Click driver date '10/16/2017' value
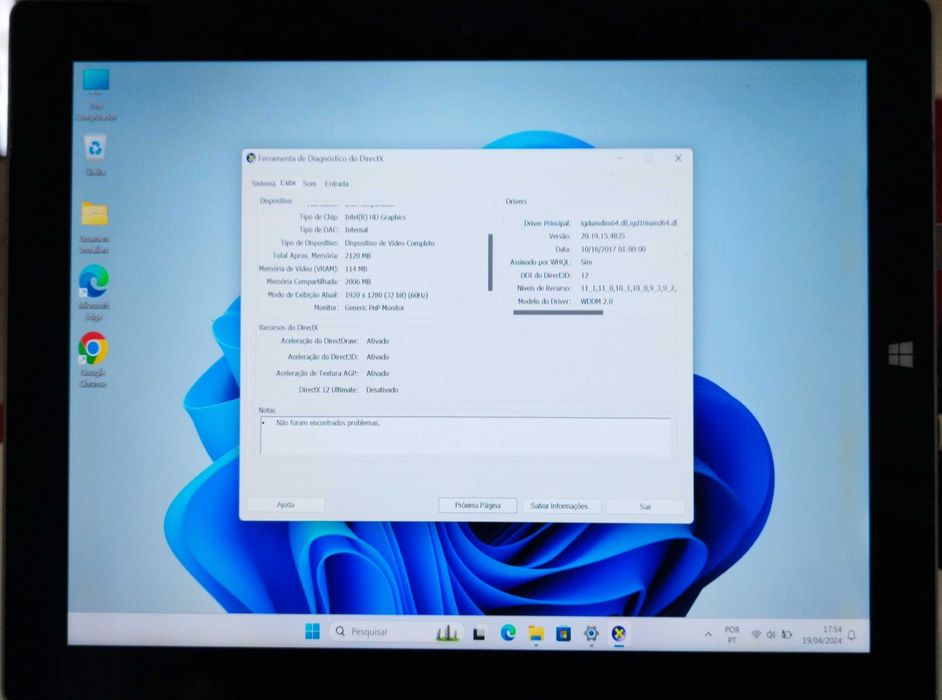The height and width of the screenshot is (700, 942). pos(613,249)
